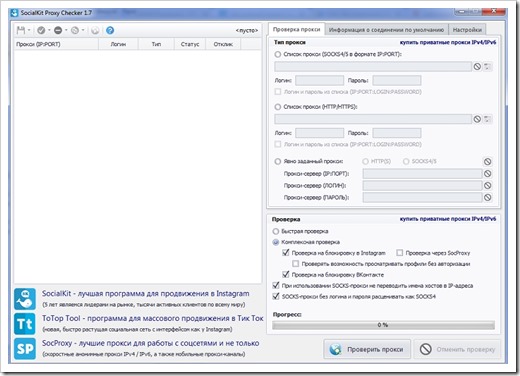Click Прокси-сервер (ПАРОЛЬ) input field
Screen dimensions: 520x376
tap(422, 197)
